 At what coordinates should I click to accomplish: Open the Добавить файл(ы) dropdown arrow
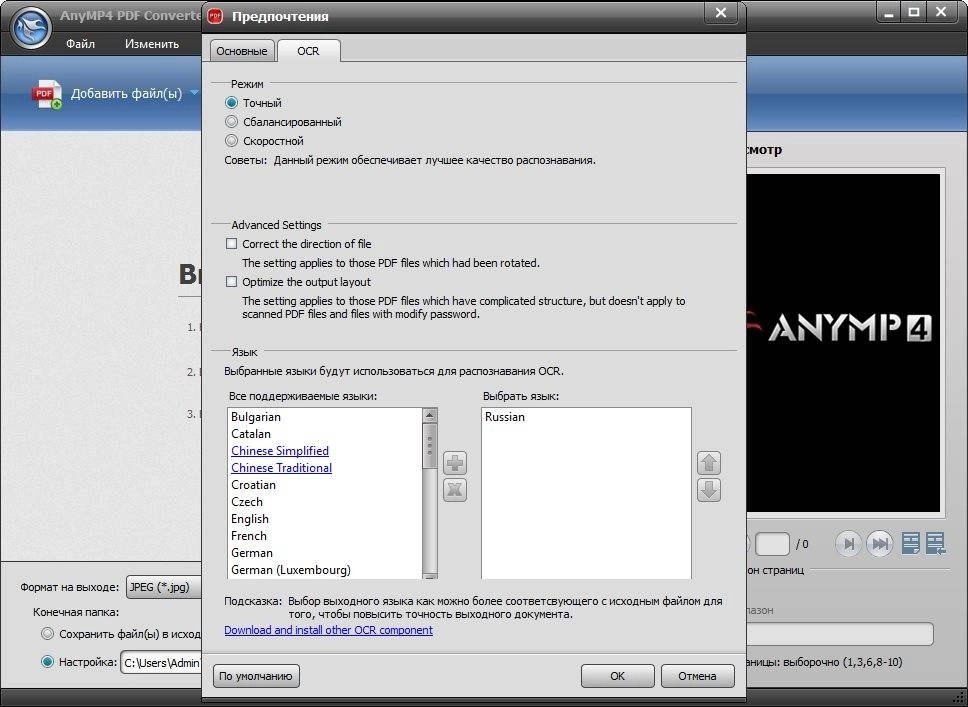coord(194,93)
